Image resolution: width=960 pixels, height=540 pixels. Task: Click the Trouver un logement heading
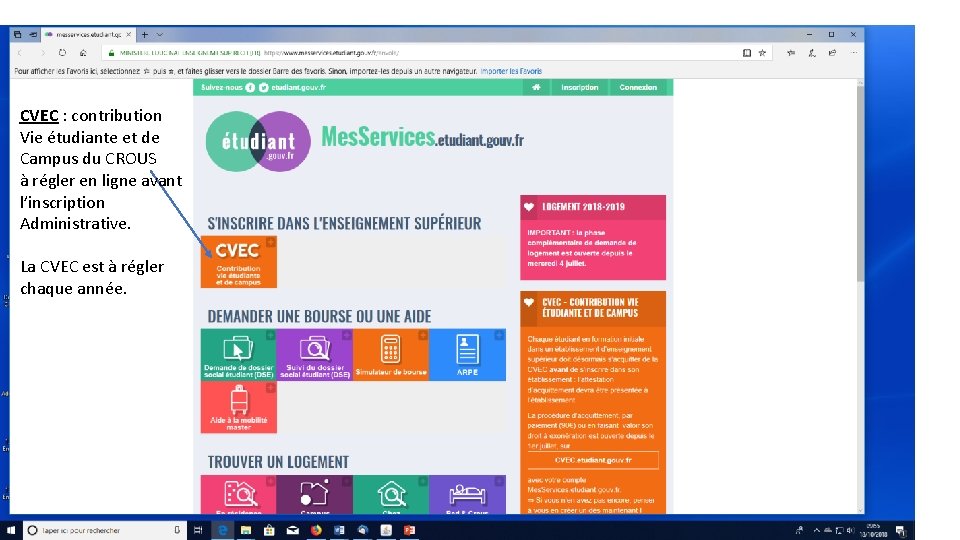click(x=278, y=462)
